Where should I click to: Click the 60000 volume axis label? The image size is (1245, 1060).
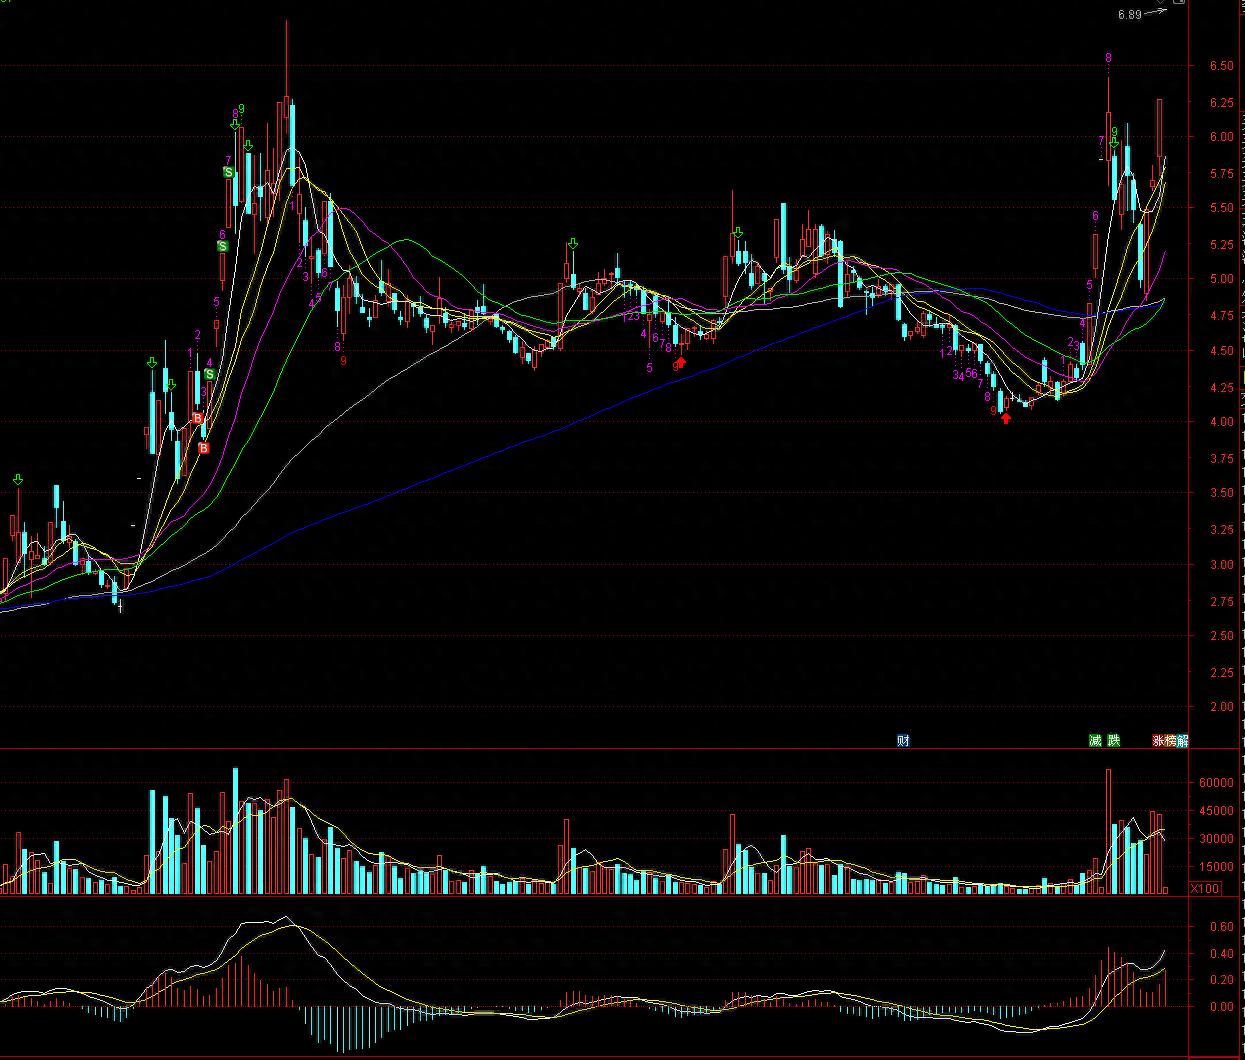tap(1217, 784)
